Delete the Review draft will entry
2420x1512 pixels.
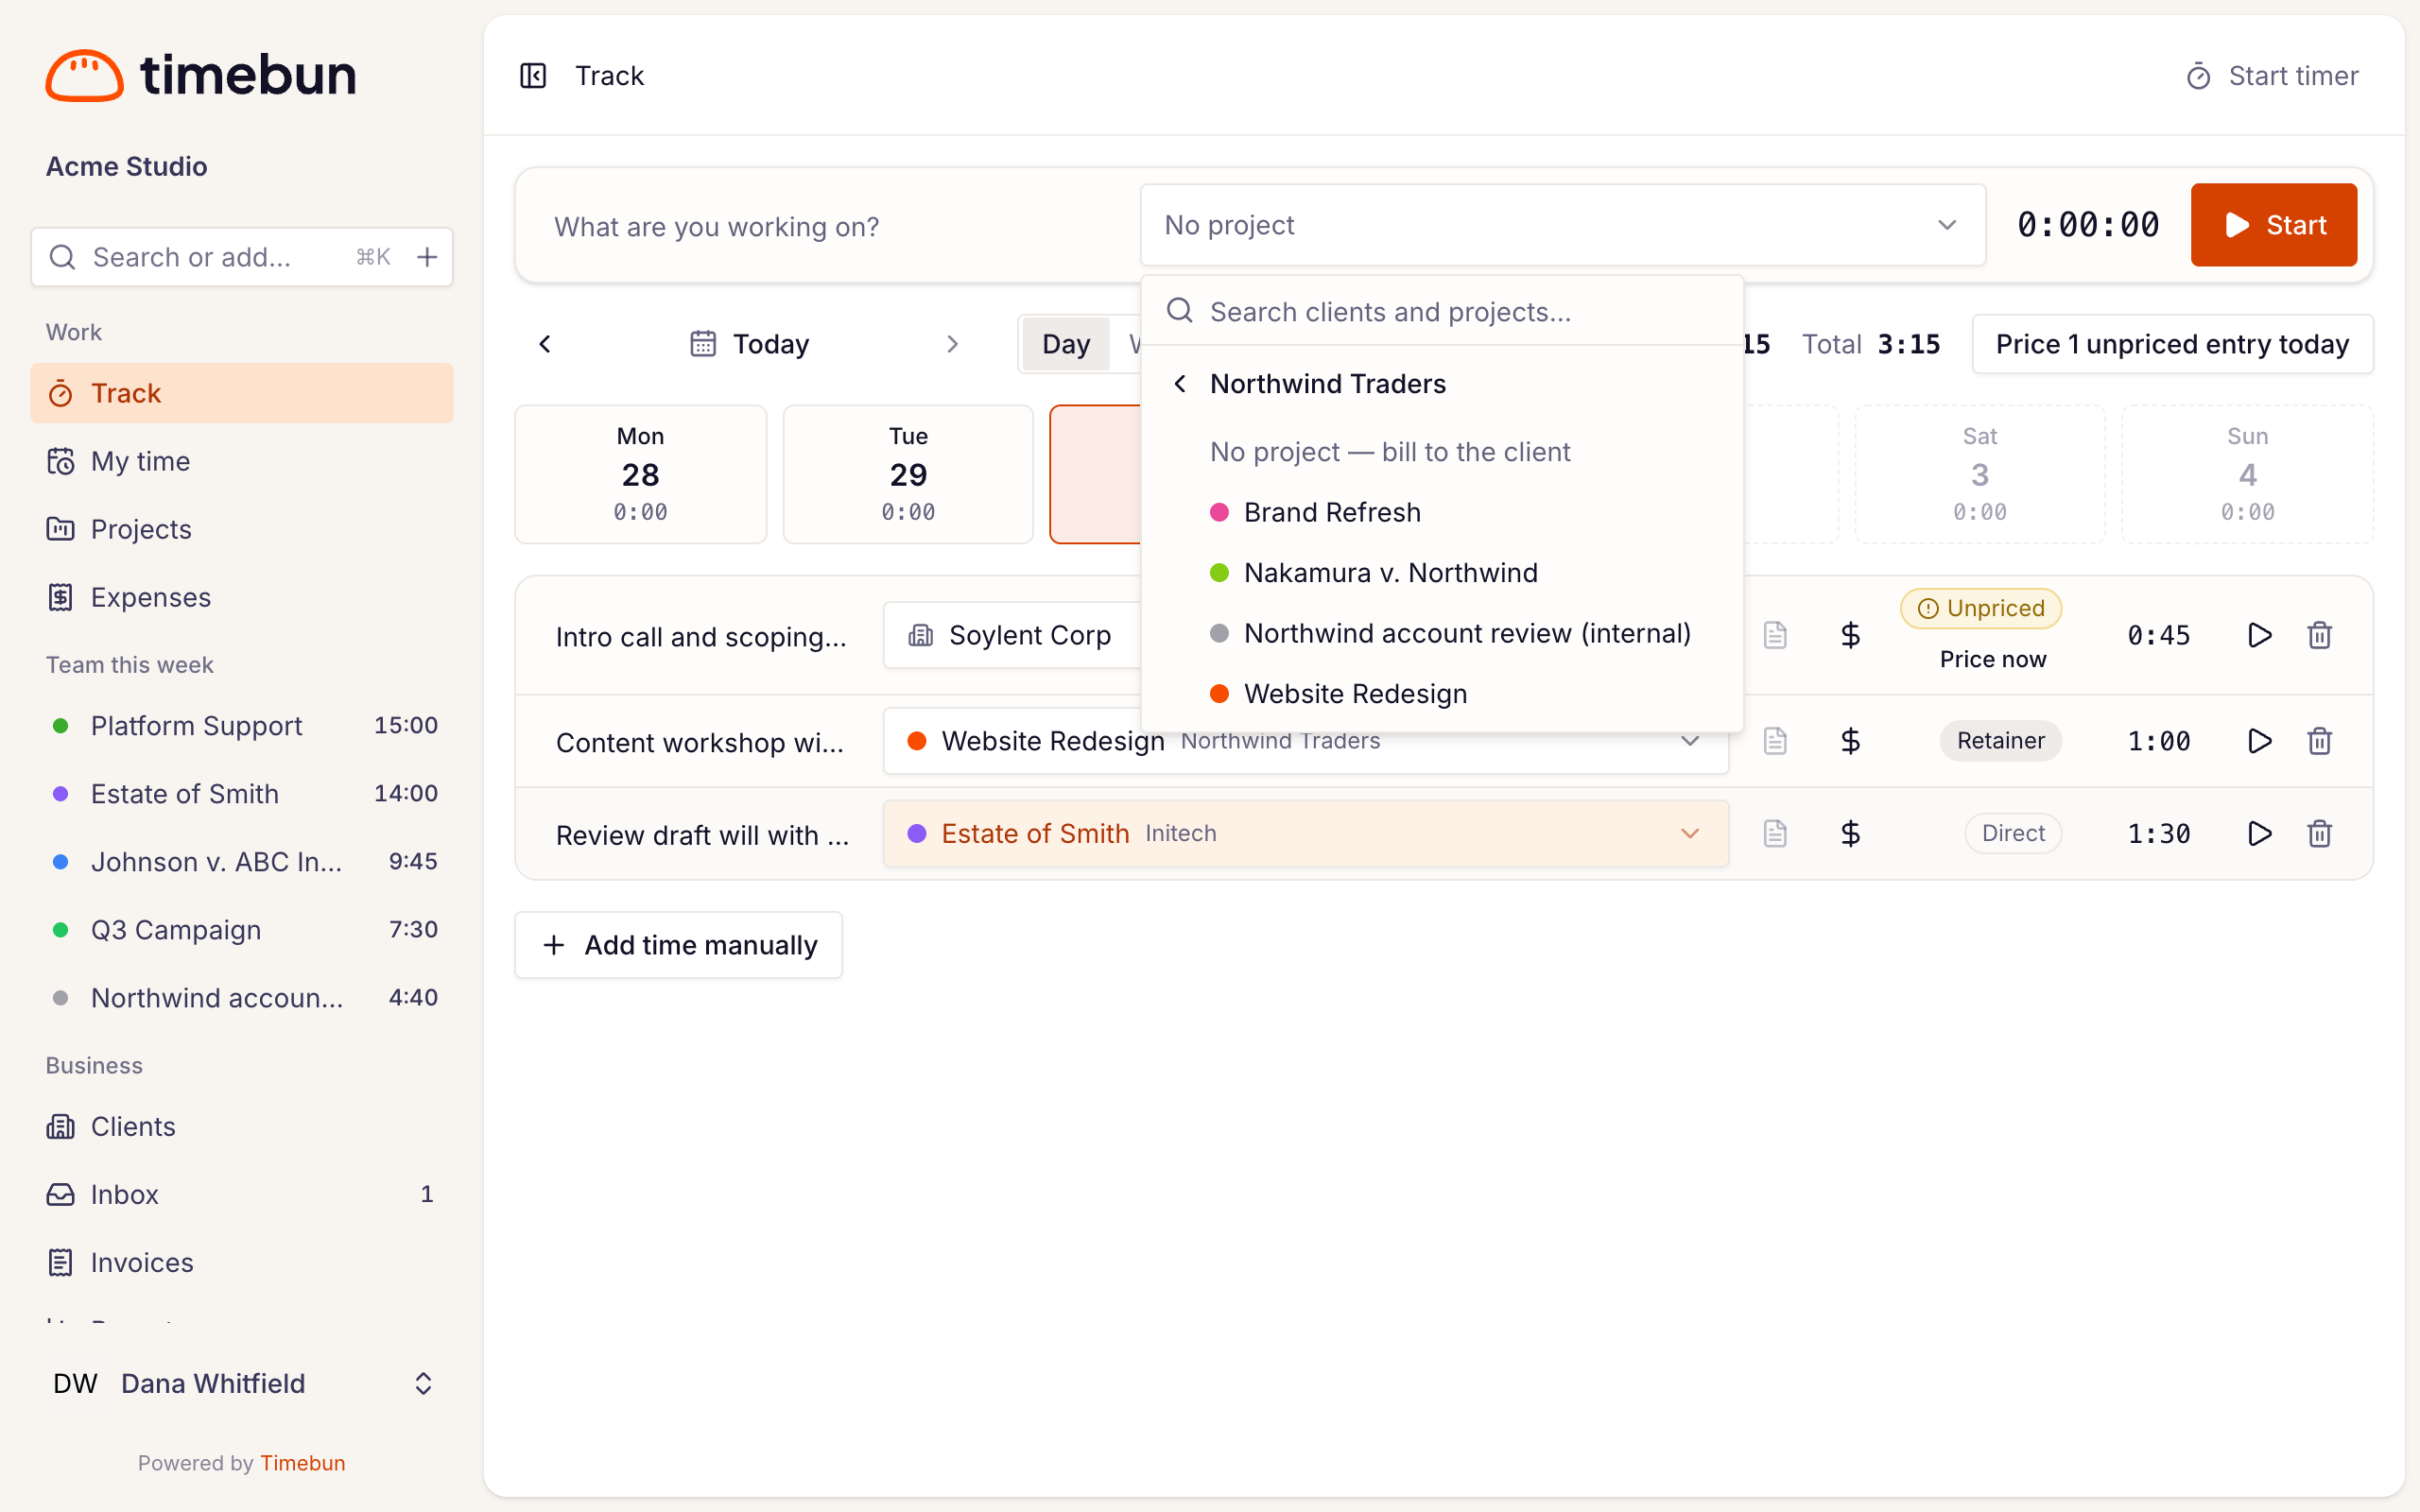2319,833
